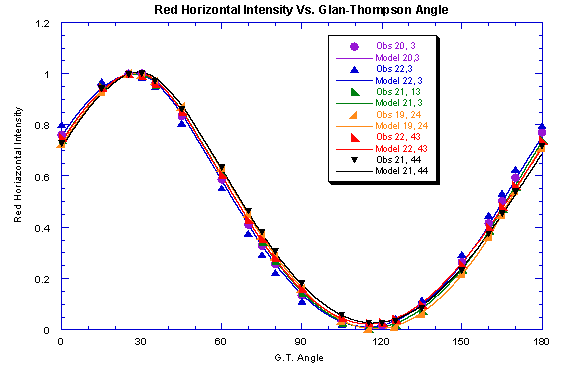Click the purple circle Obs 20, 3 legend marker
The height and width of the screenshot is (385, 576).
coord(354,46)
